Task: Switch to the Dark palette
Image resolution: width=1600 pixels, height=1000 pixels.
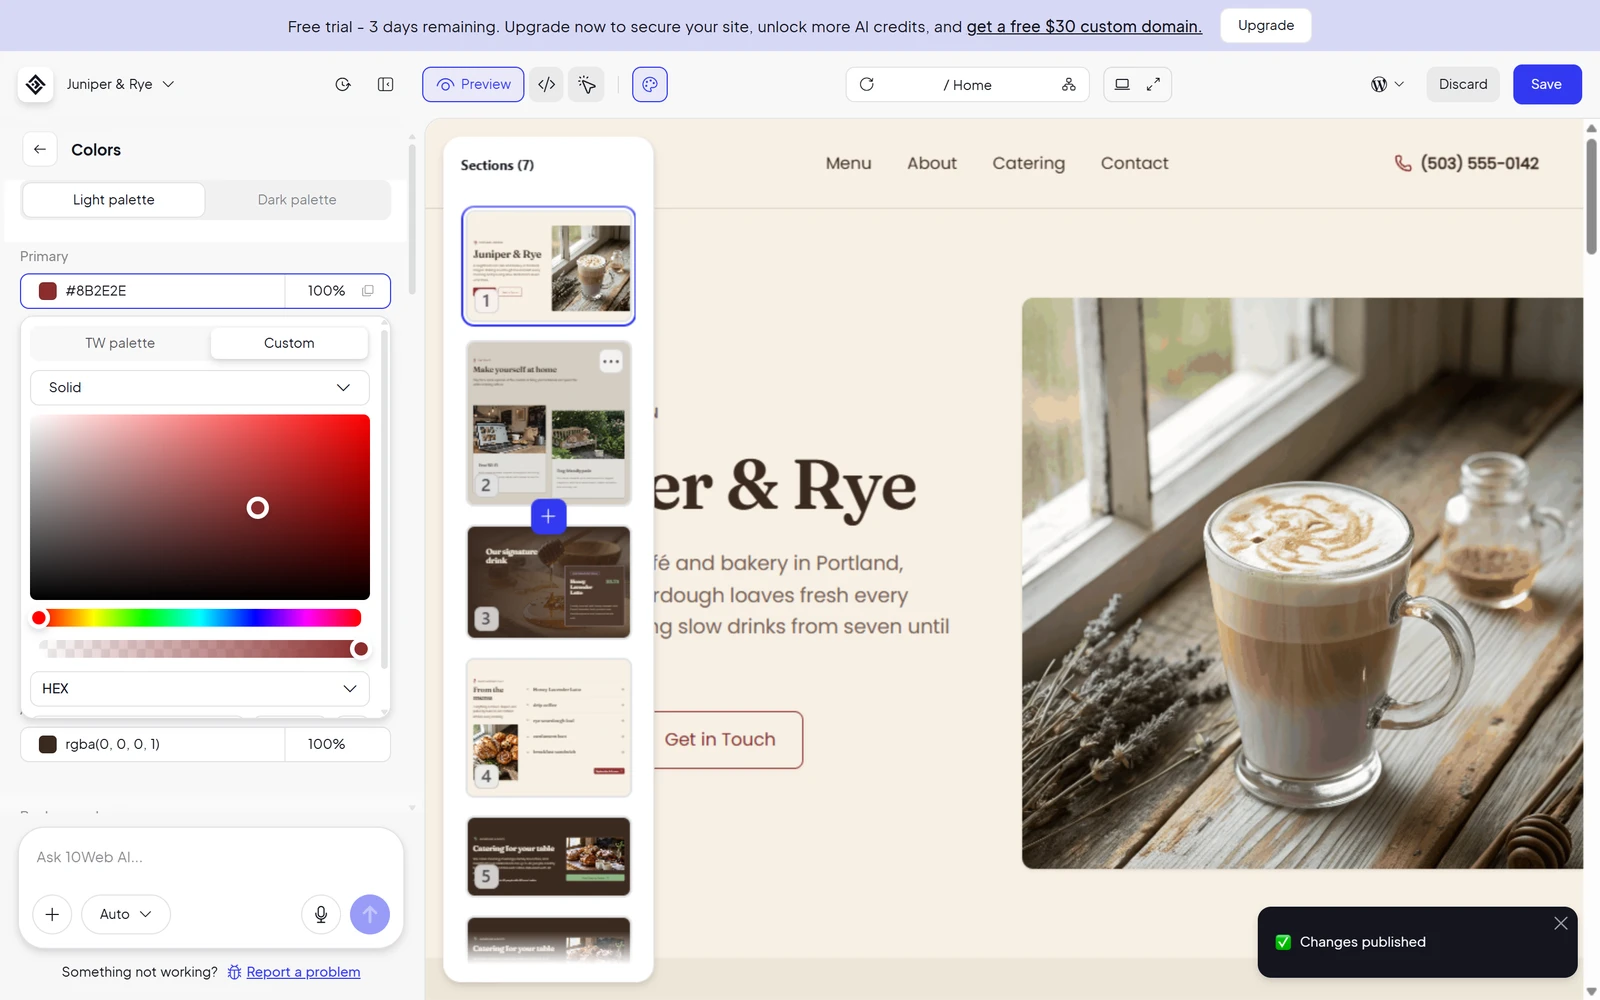Action: coord(297,200)
